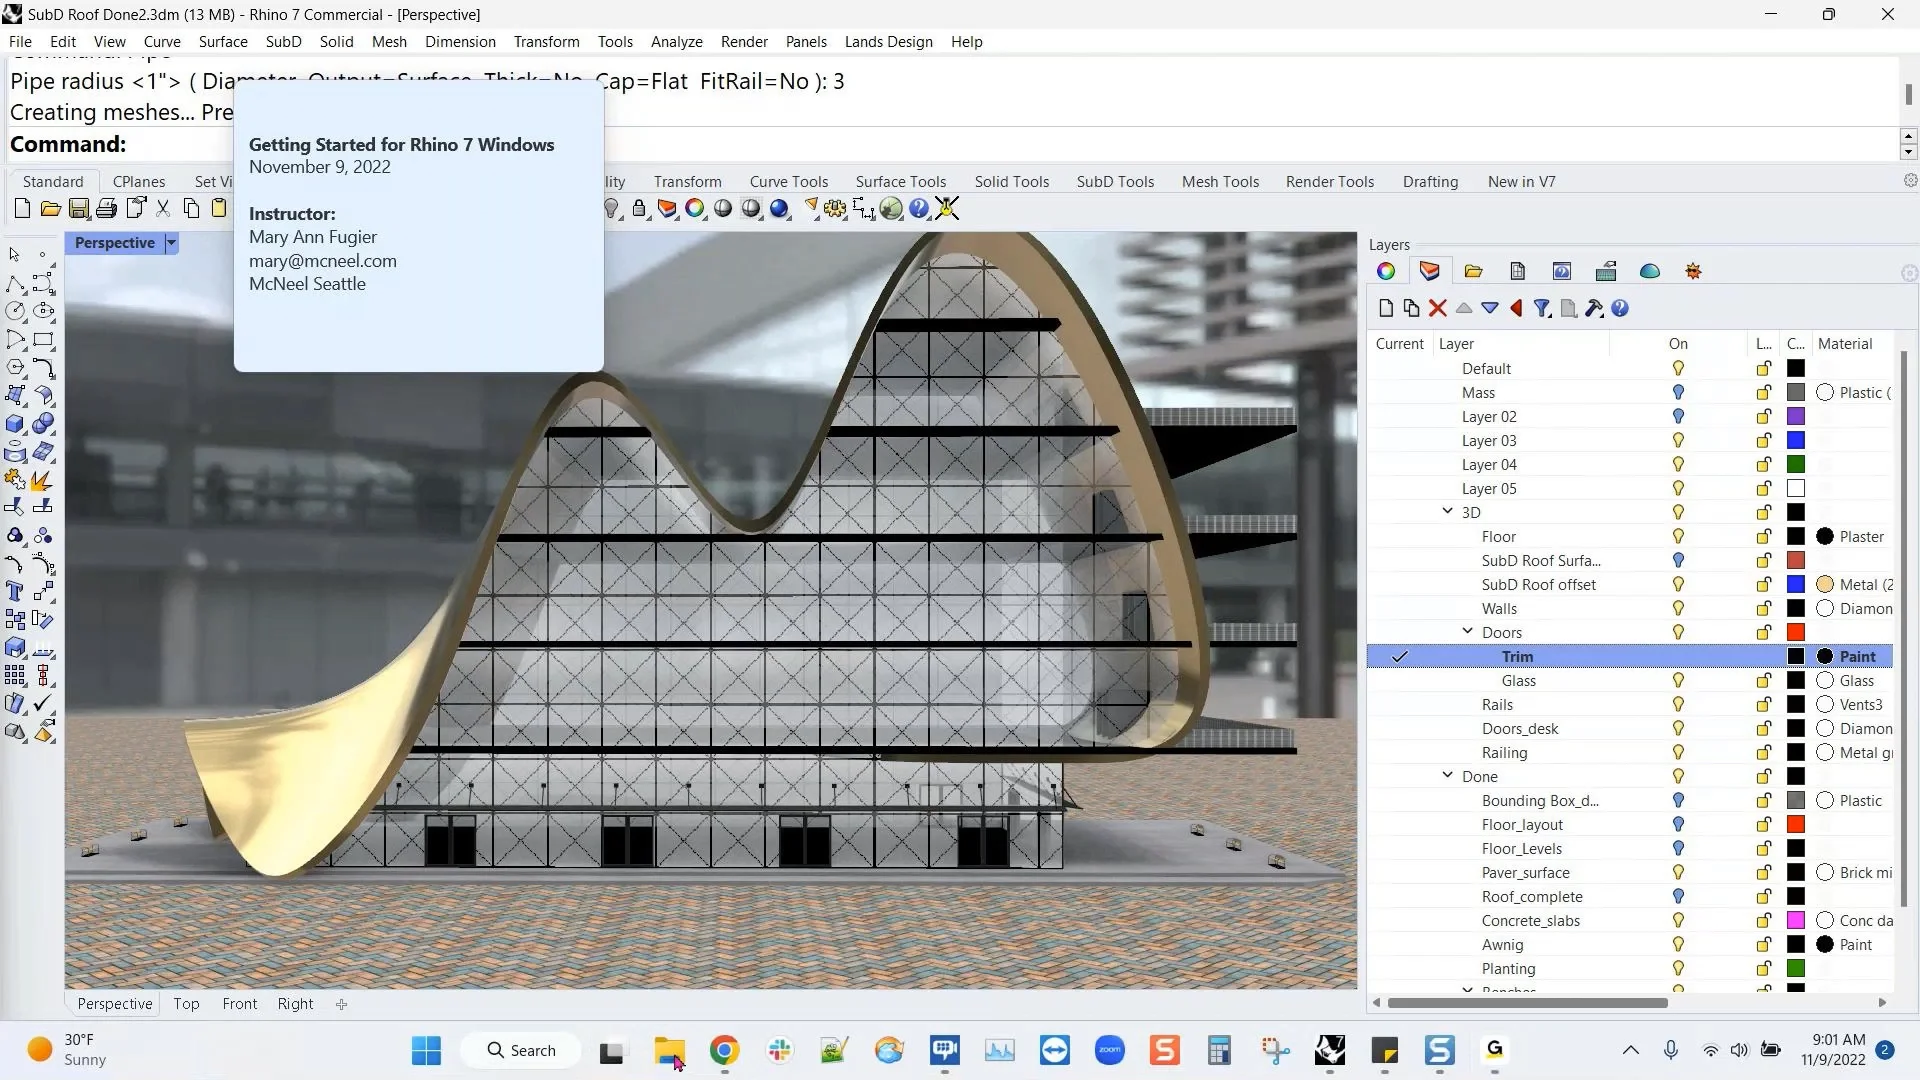Image resolution: width=1920 pixels, height=1080 pixels.
Task: Click the Print icon in Standard toolbar
Action: click(x=106, y=209)
